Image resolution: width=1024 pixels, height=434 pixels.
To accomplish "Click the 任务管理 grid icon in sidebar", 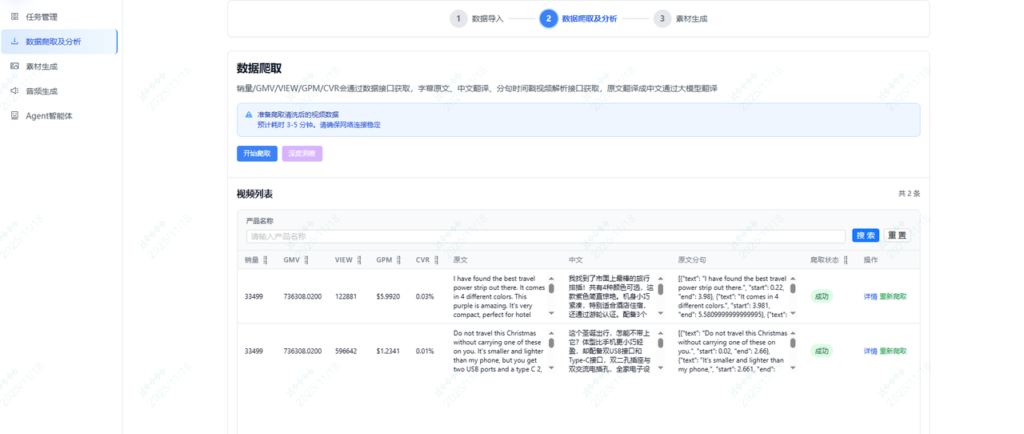I will point(14,16).
